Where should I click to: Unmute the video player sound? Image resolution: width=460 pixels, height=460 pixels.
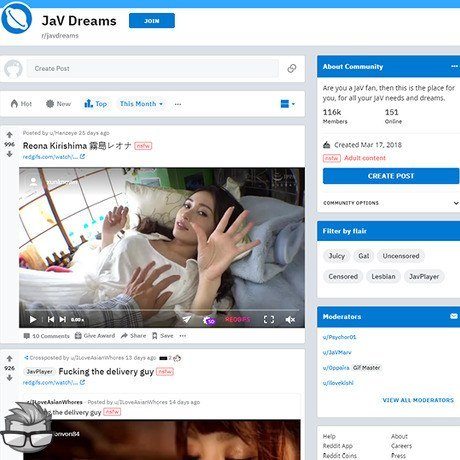point(290,319)
